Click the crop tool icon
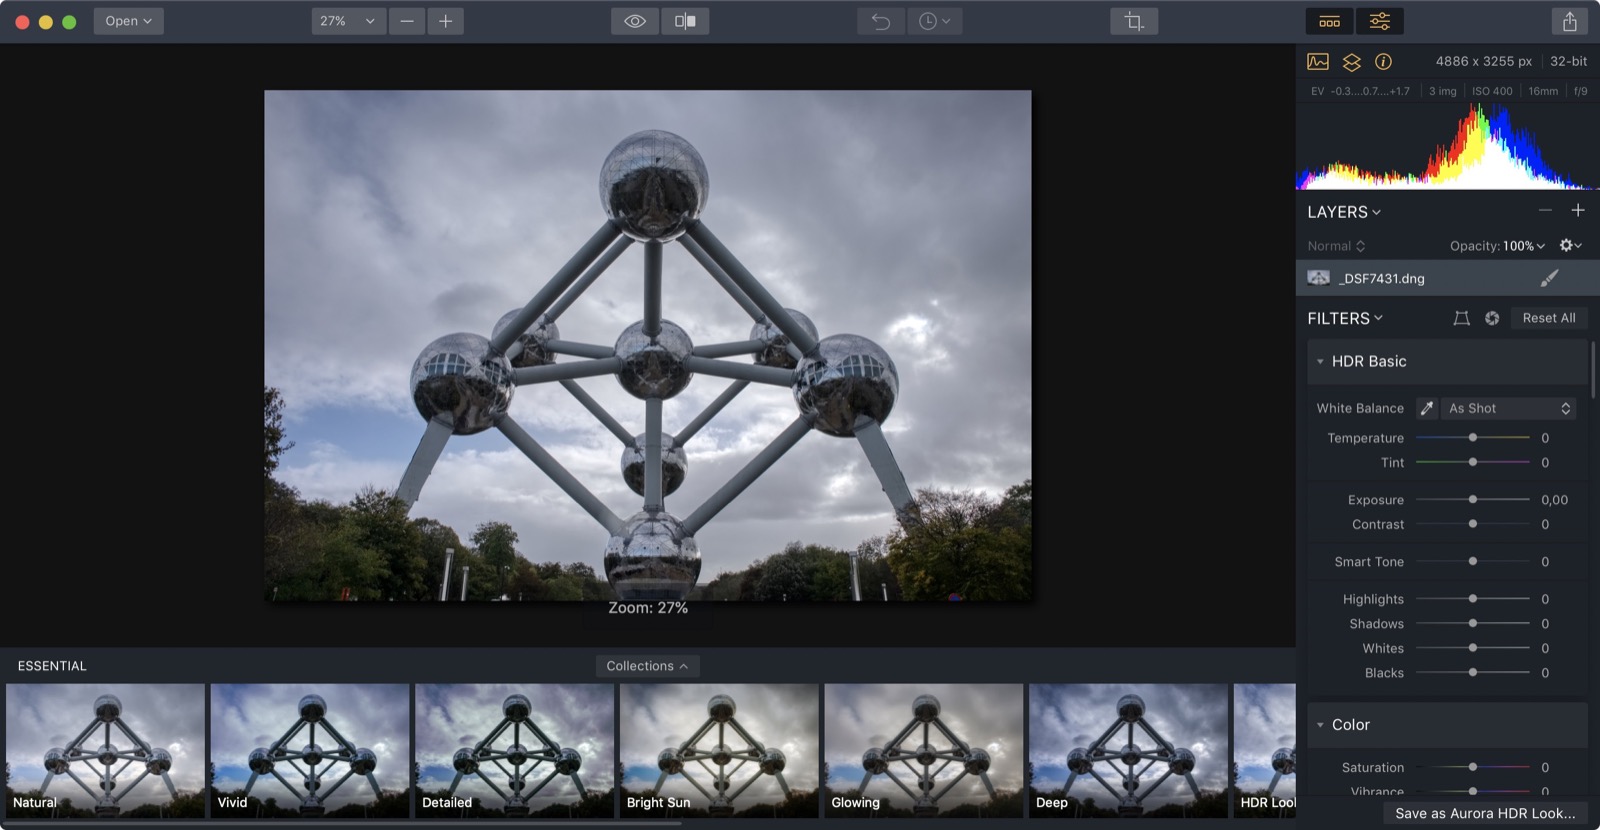 point(1134,21)
